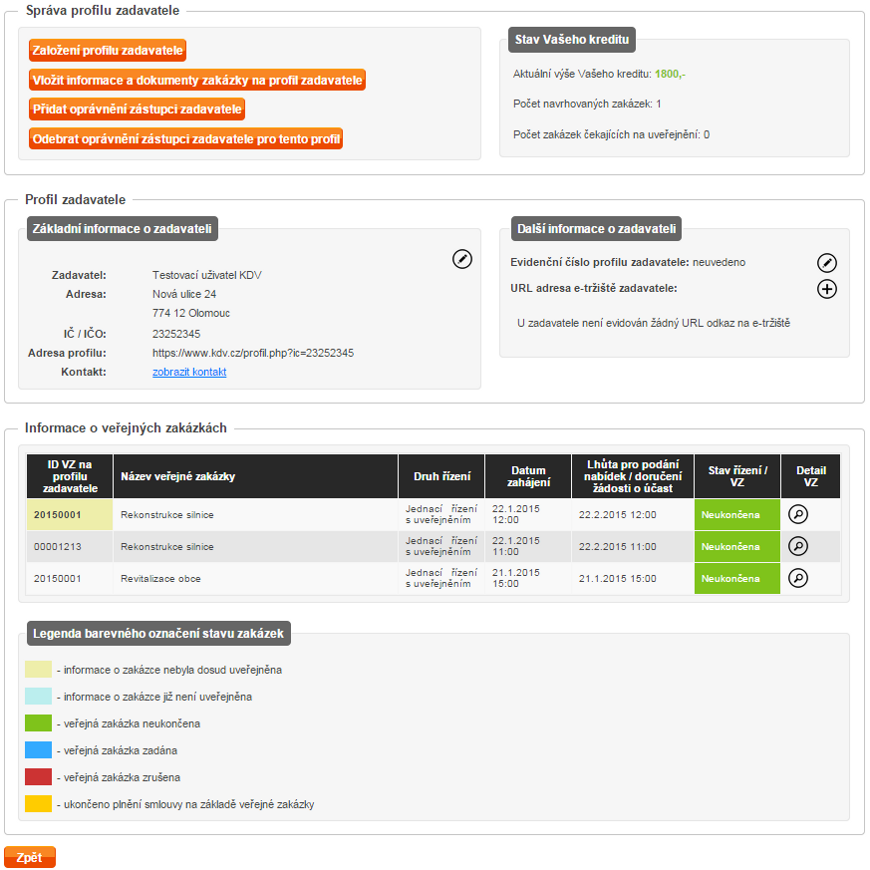
Task: Click Testovací uživatel KDV name
Action: [207, 275]
